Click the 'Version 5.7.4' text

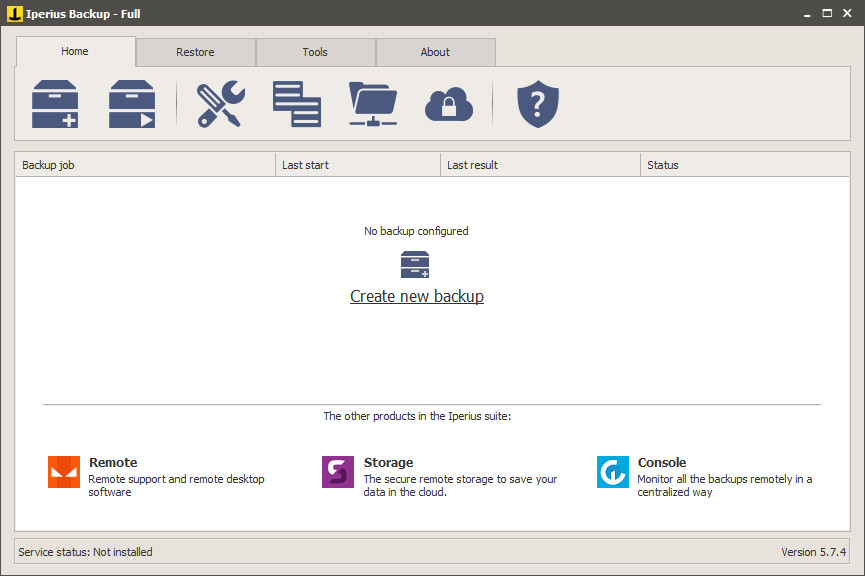tap(814, 552)
